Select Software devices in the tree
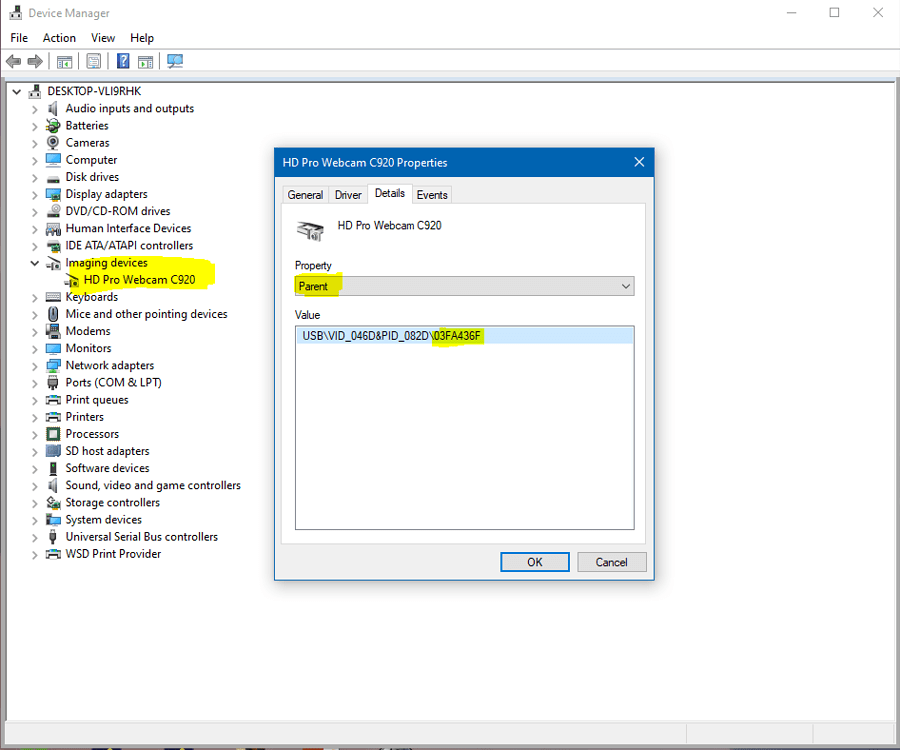This screenshot has width=900, height=750. (107, 468)
